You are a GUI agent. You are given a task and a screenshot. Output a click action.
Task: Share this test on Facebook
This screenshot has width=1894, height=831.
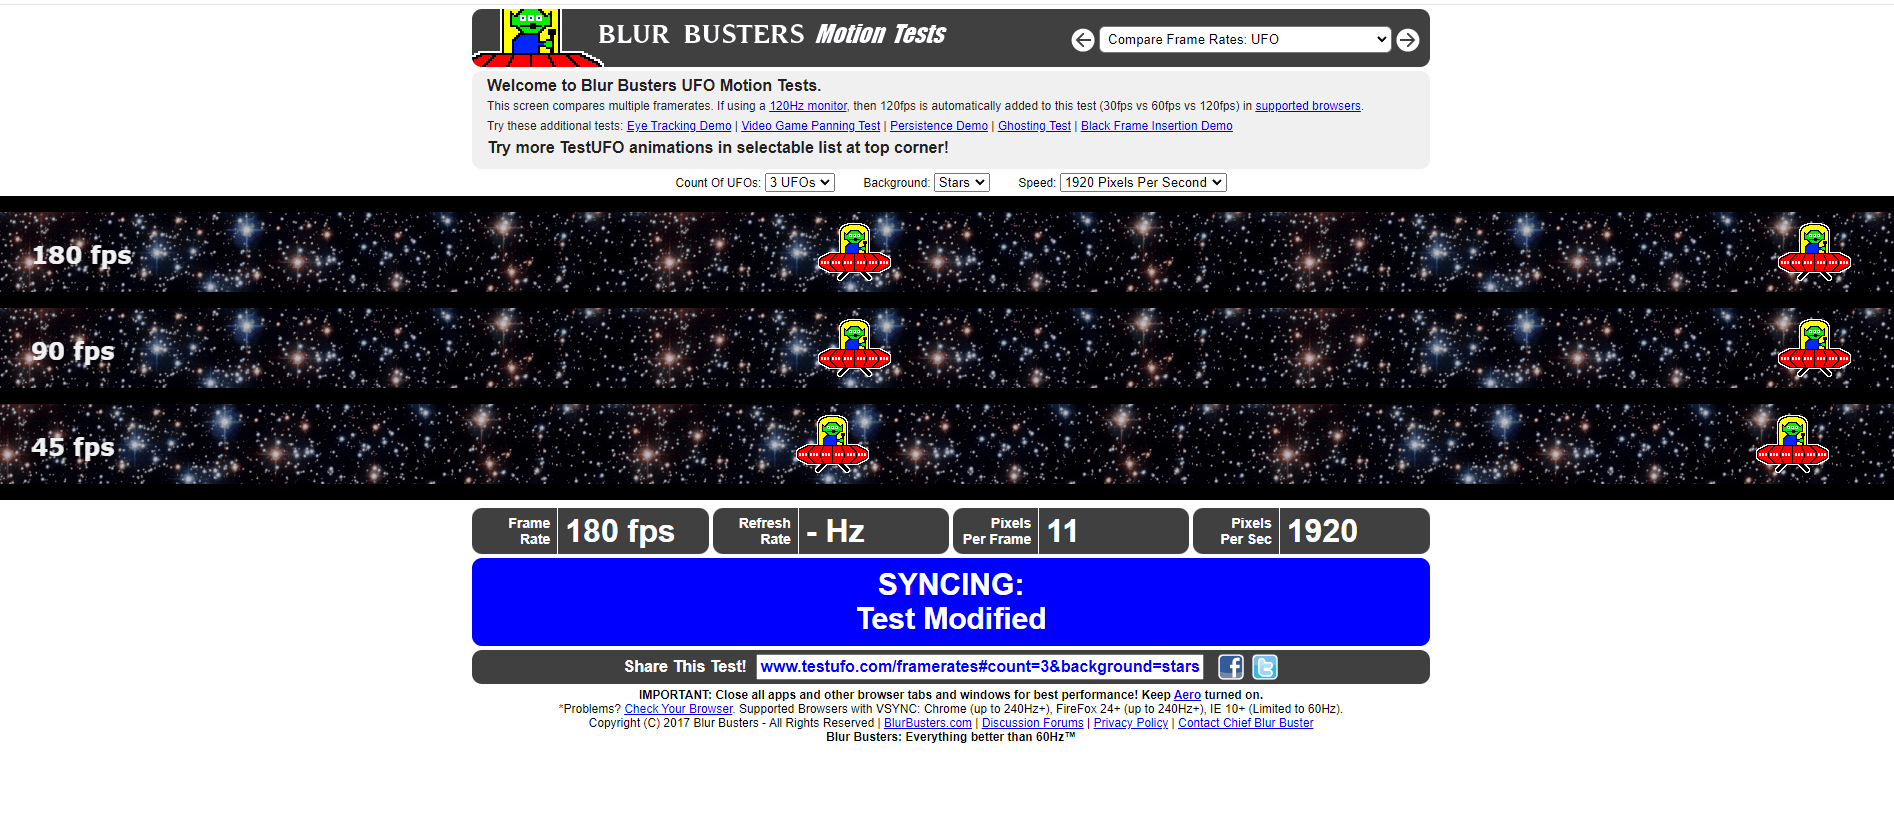pyautogui.click(x=1231, y=667)
